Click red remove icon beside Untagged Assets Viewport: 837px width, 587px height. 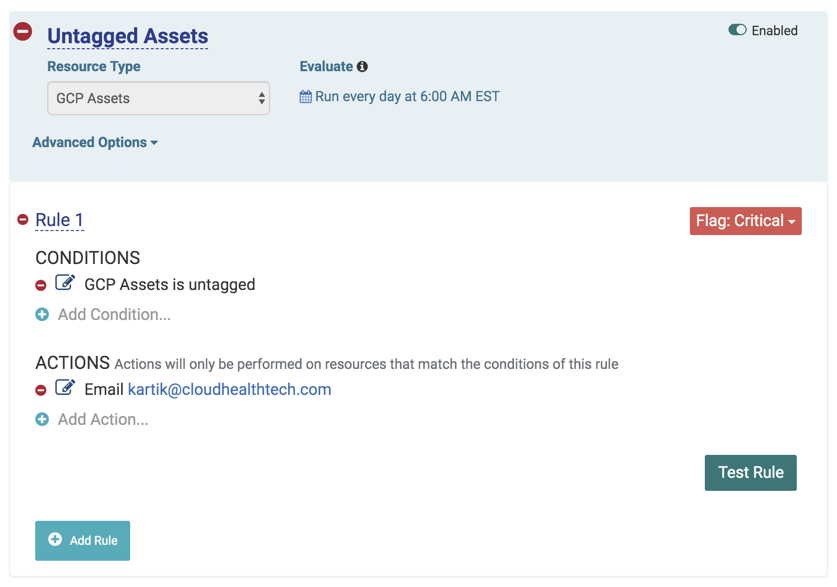(x=23, y=32)
